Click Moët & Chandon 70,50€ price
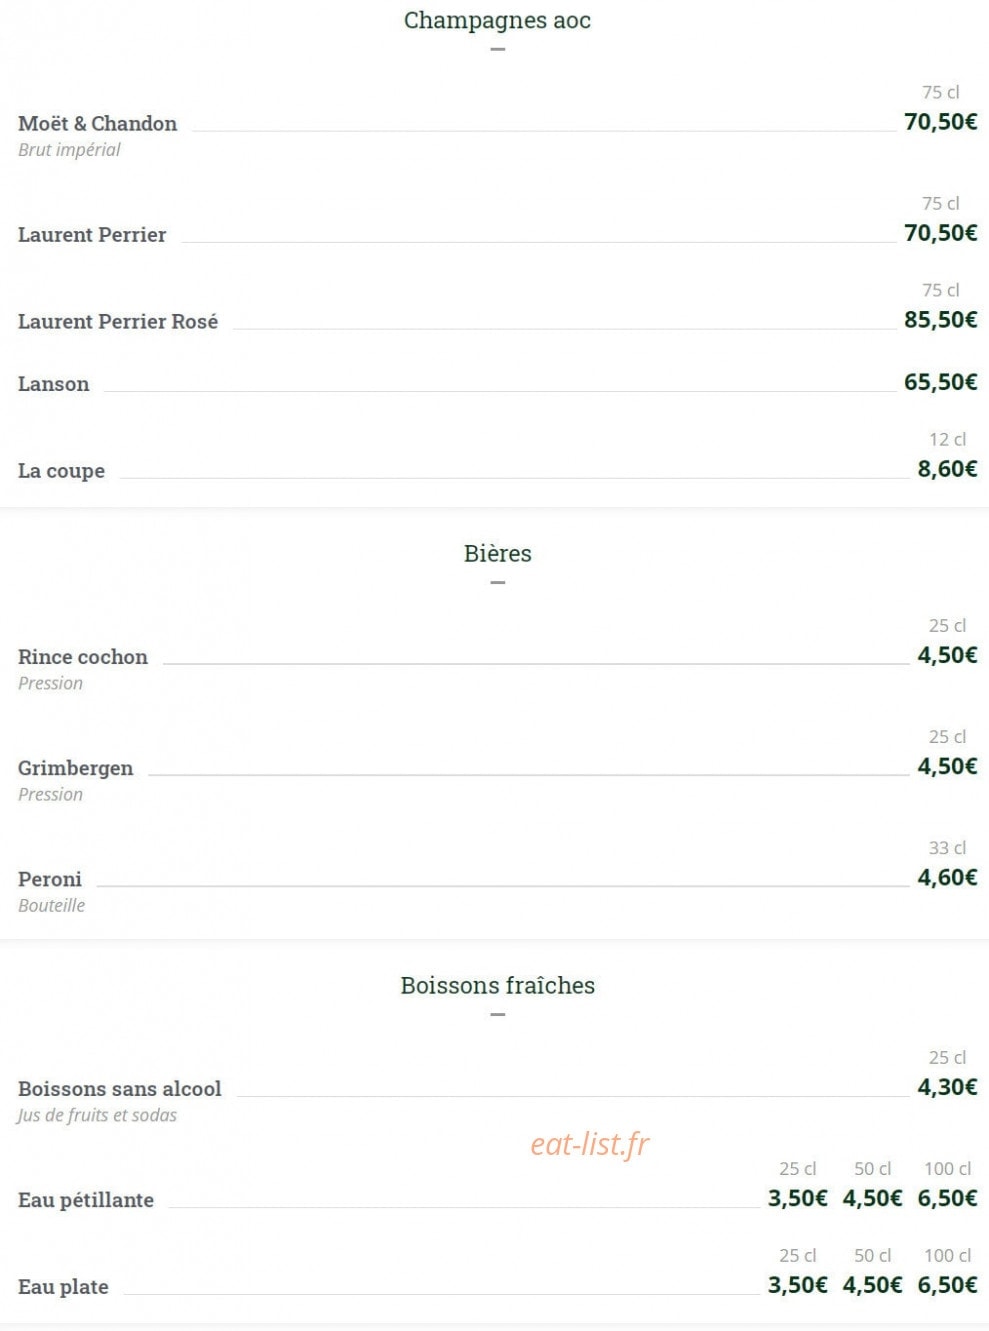Screen dimensions: 989x1331 click(940, 122)
